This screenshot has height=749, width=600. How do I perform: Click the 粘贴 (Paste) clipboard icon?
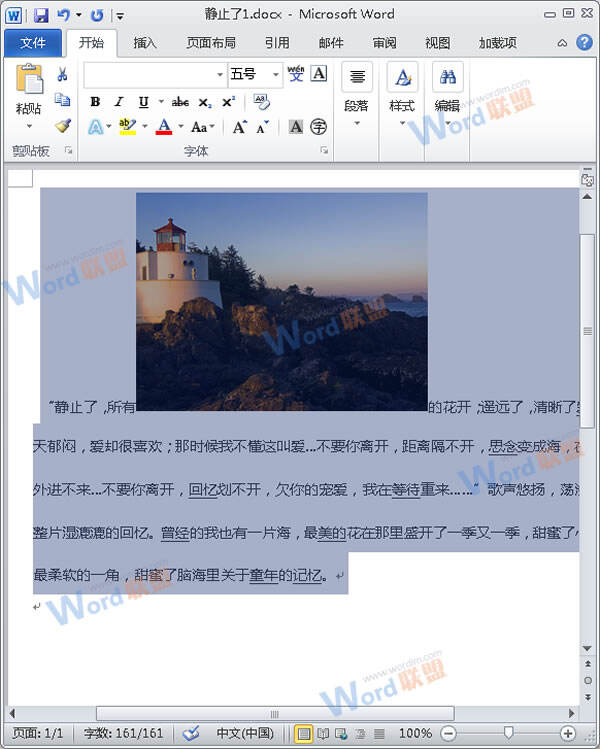tap(29, 78)
